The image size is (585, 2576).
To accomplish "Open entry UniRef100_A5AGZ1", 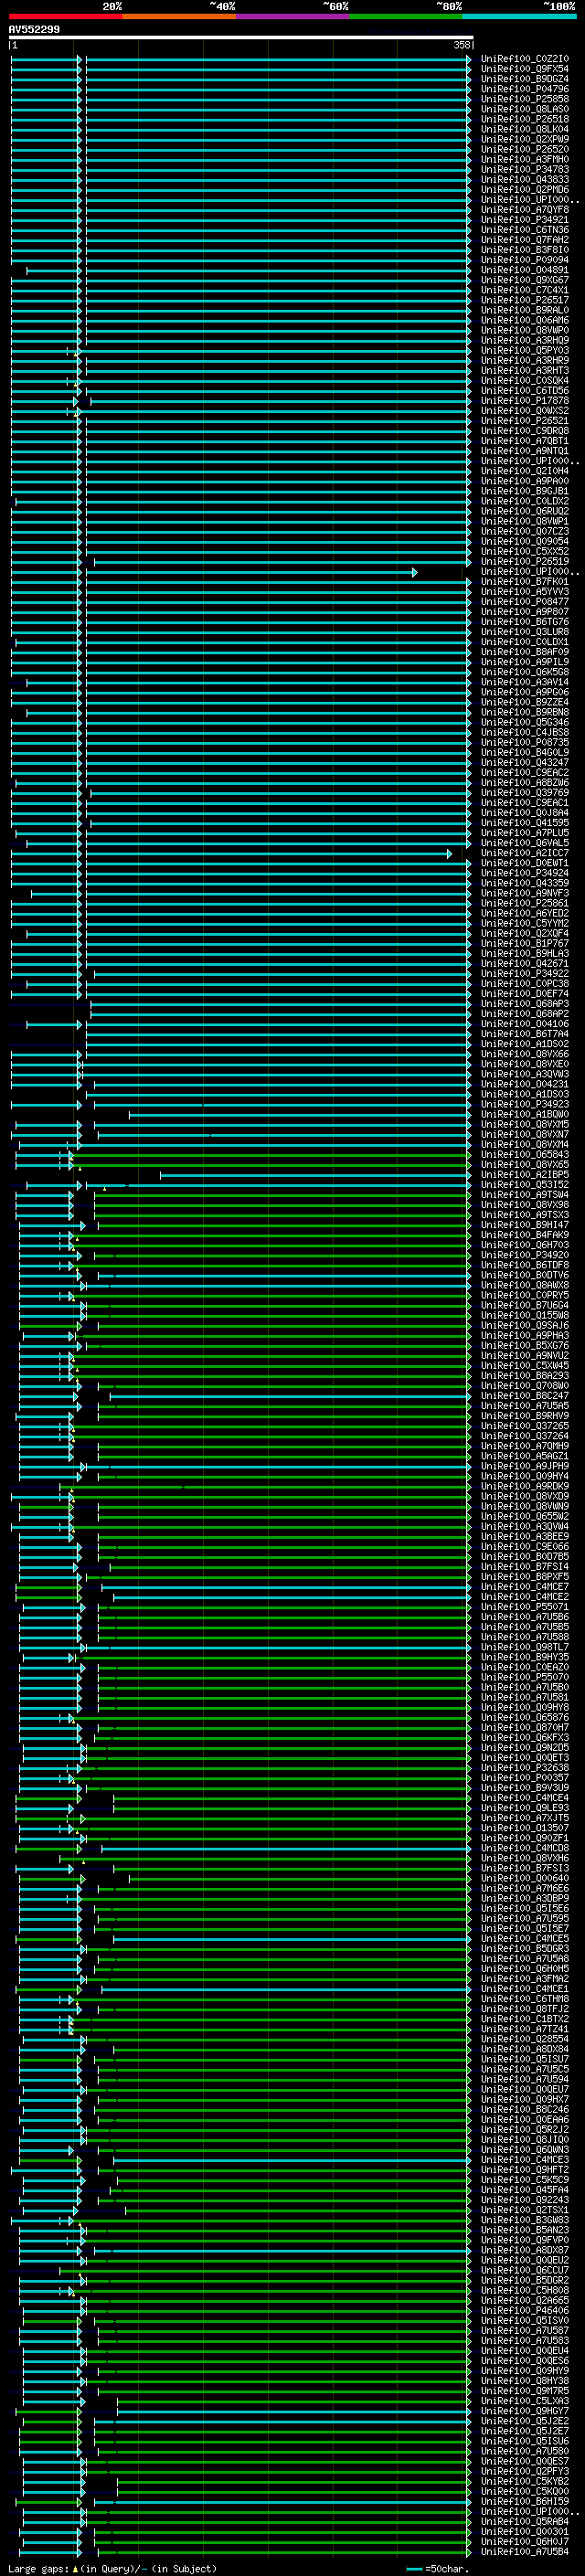I will point(525,1456).
